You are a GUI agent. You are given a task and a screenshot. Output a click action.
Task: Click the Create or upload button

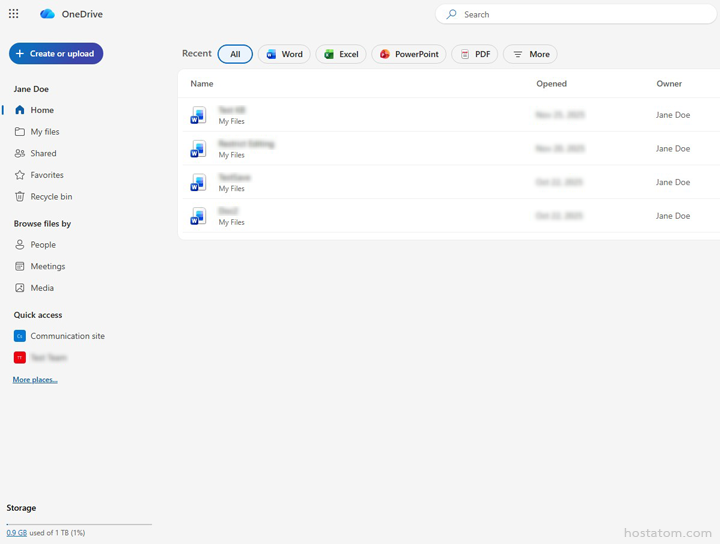click(56, 54)
